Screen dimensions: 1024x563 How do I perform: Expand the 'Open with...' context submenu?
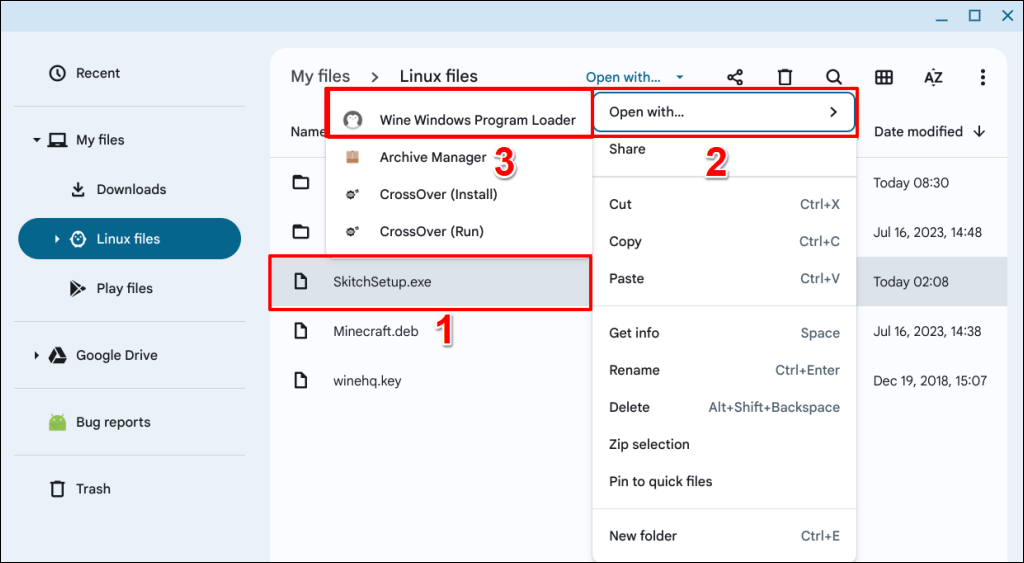(724, 112)
